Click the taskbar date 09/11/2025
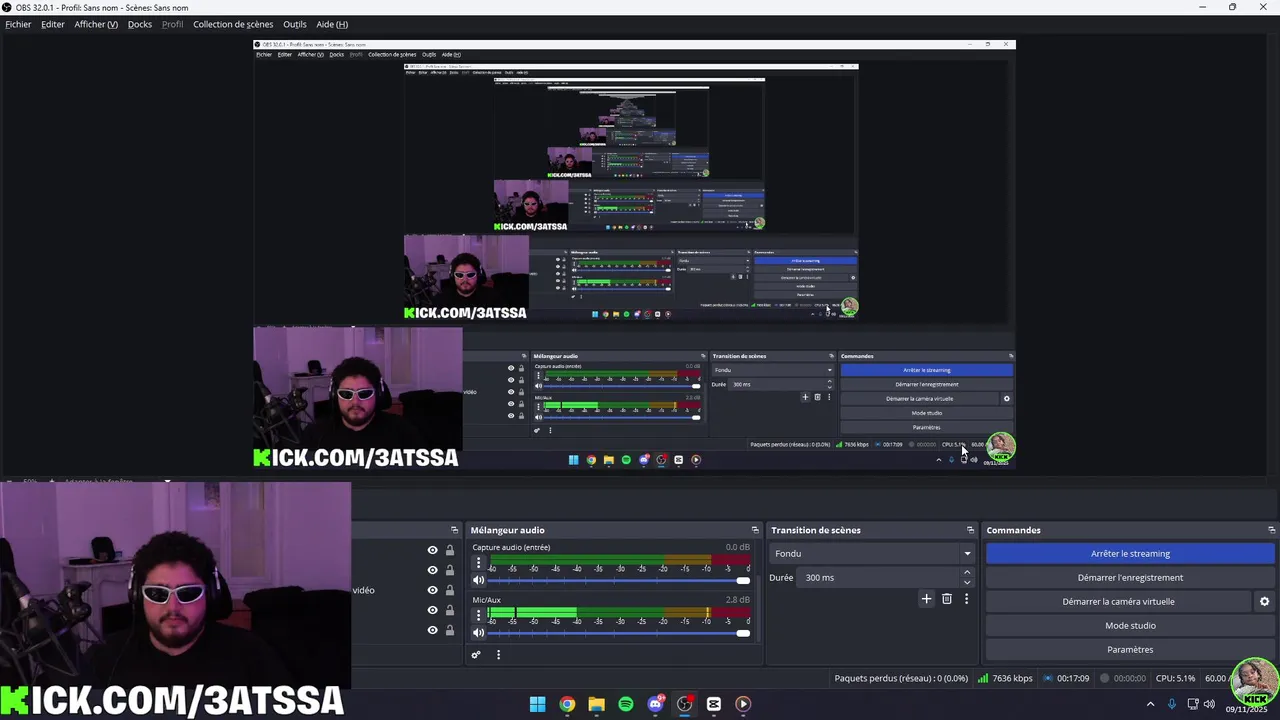The height and width of the screenshot is (720, 1280). [1246, 710]
